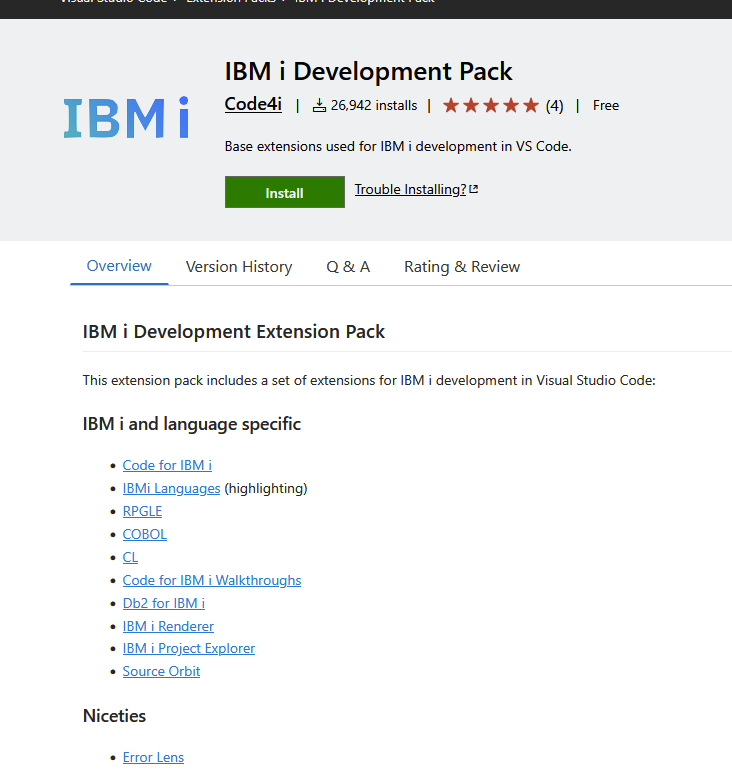732x773 pixels.
Task: Select the Overview tab
Action: 119,266
